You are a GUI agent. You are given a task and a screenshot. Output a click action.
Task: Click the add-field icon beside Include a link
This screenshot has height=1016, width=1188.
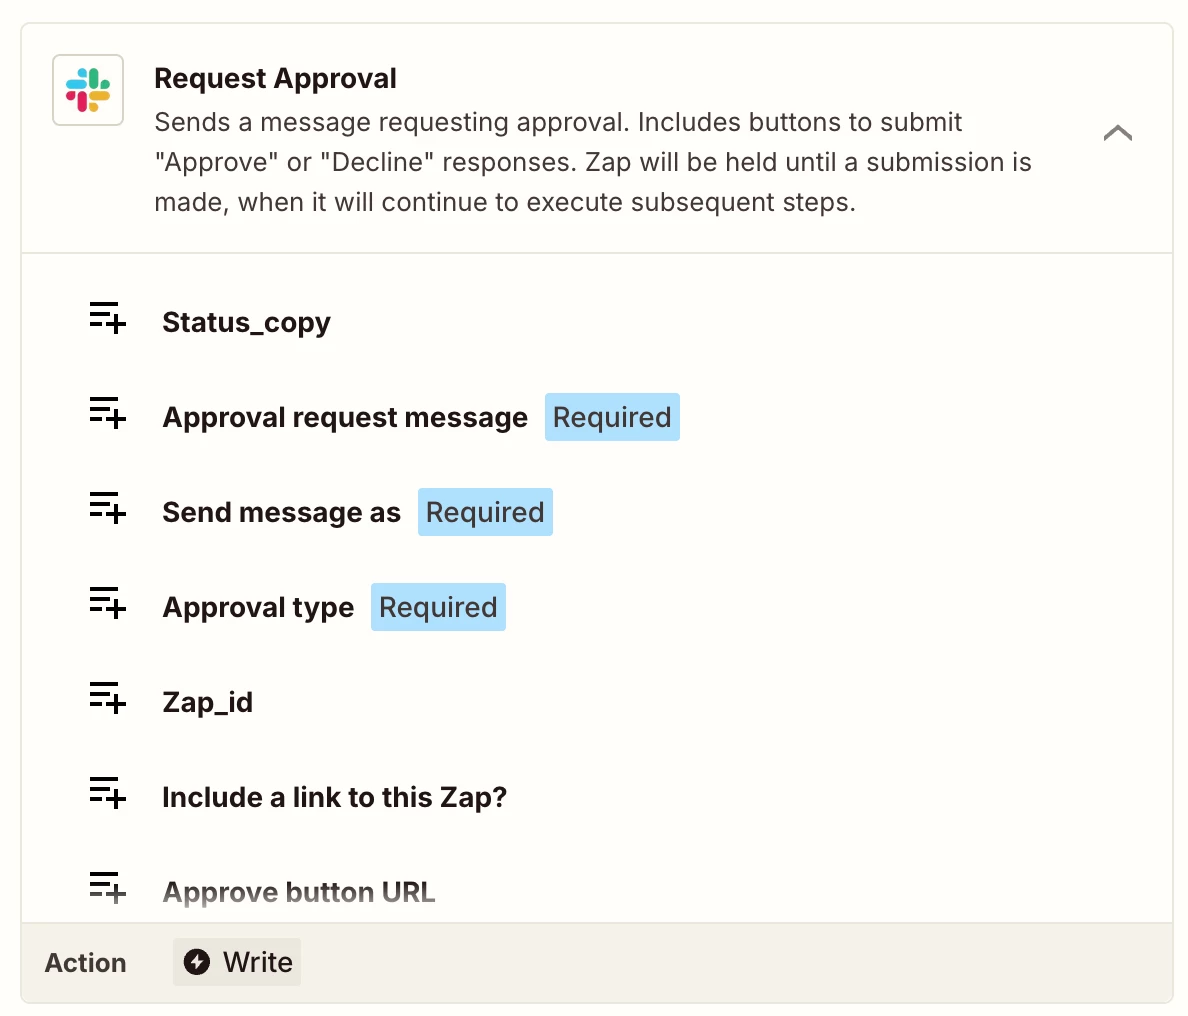click(107, 793)
